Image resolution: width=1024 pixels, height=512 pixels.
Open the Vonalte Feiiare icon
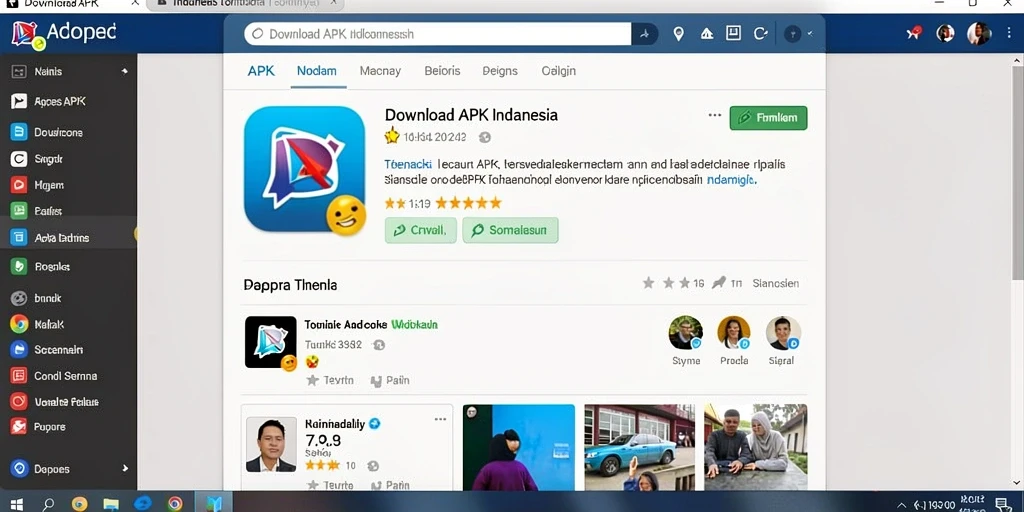[19, 402]
